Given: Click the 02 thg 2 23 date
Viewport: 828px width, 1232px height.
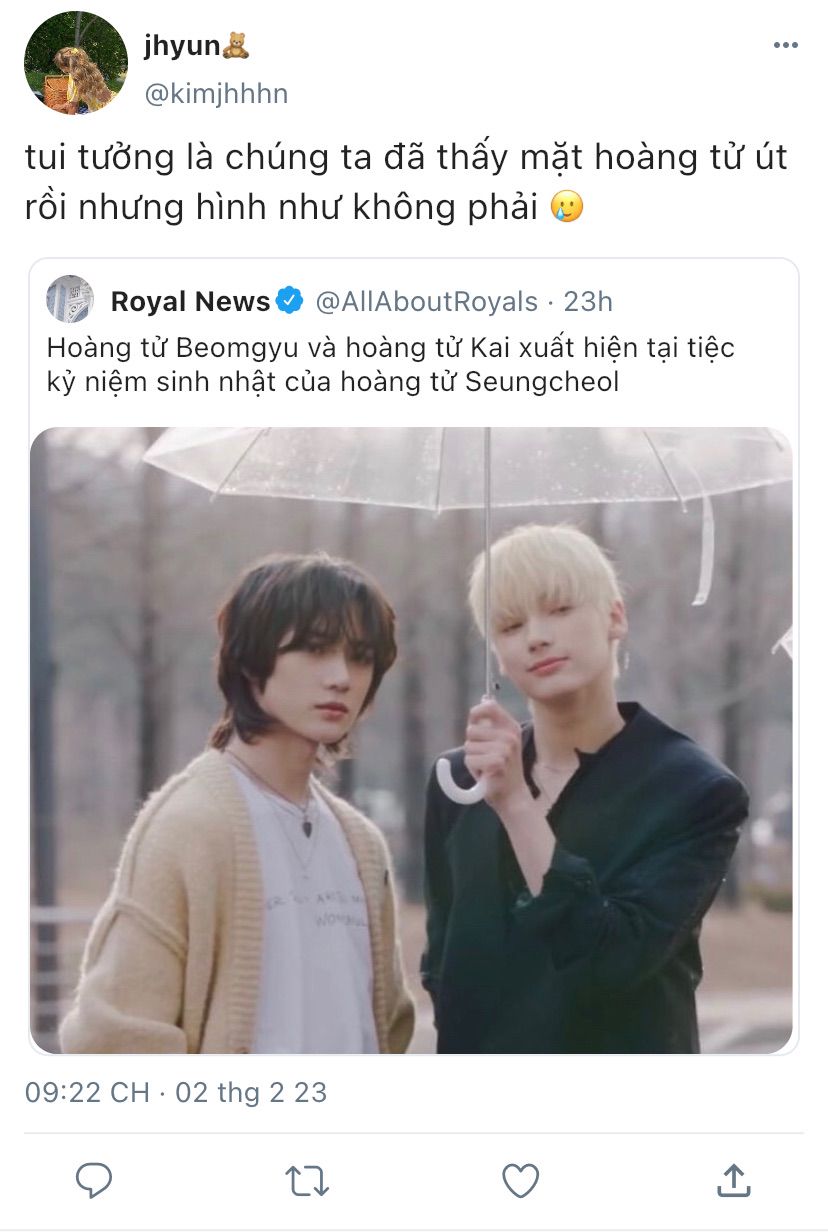Looking at the screenshot, I should (x=251, y=1092).
